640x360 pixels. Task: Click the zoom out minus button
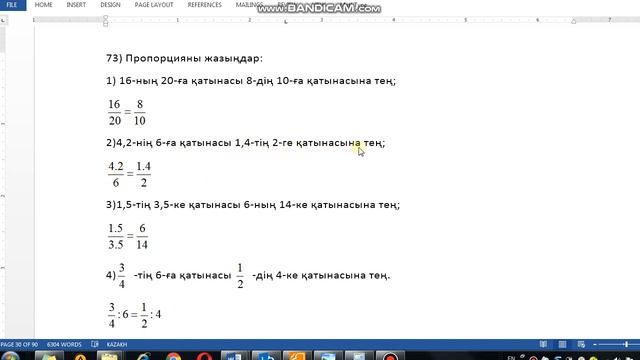point(595,344)
